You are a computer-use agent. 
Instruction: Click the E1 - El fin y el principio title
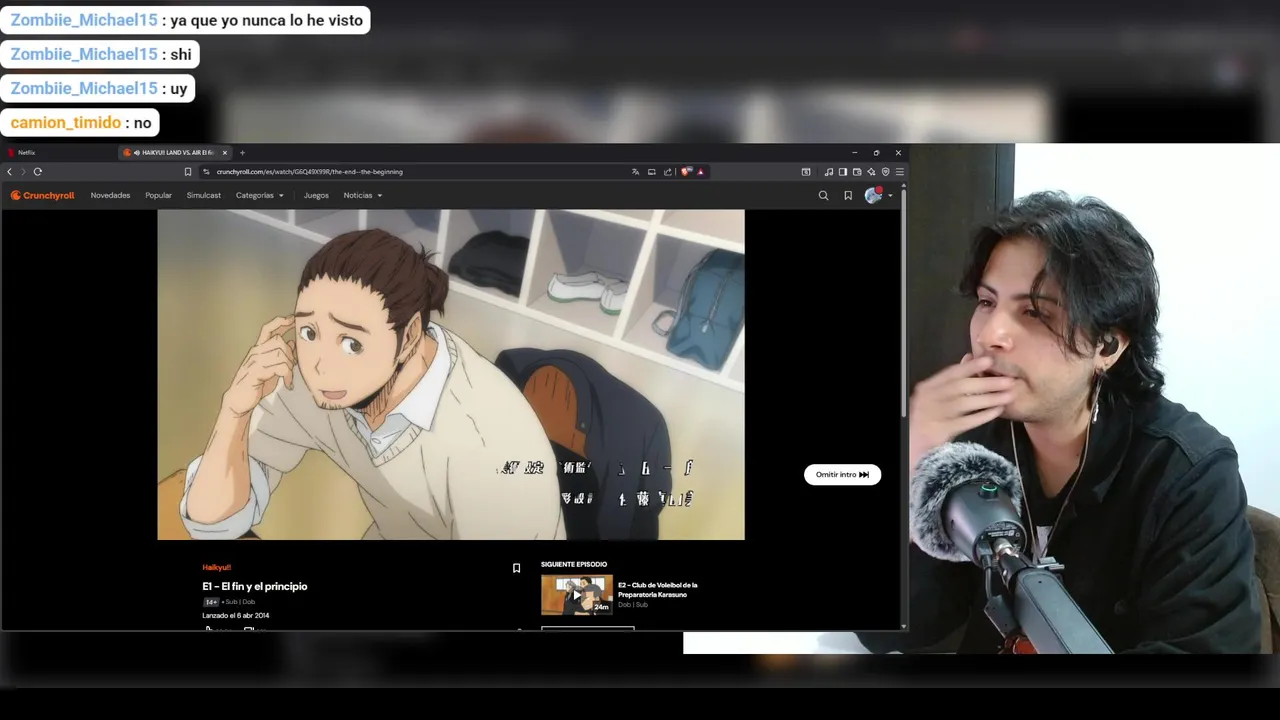(255, 587)
